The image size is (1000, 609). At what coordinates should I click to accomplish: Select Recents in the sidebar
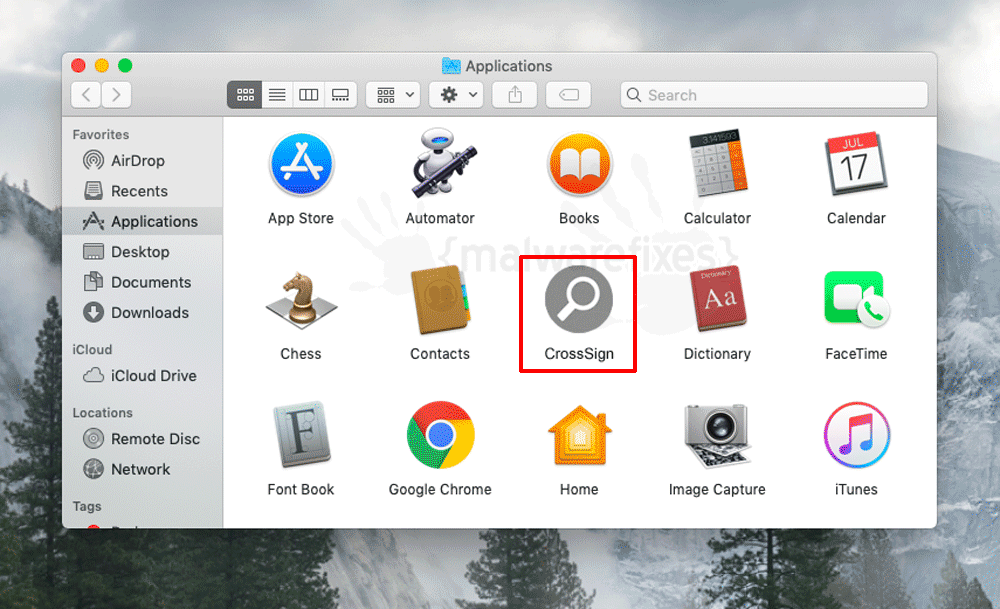coord(143,191)
